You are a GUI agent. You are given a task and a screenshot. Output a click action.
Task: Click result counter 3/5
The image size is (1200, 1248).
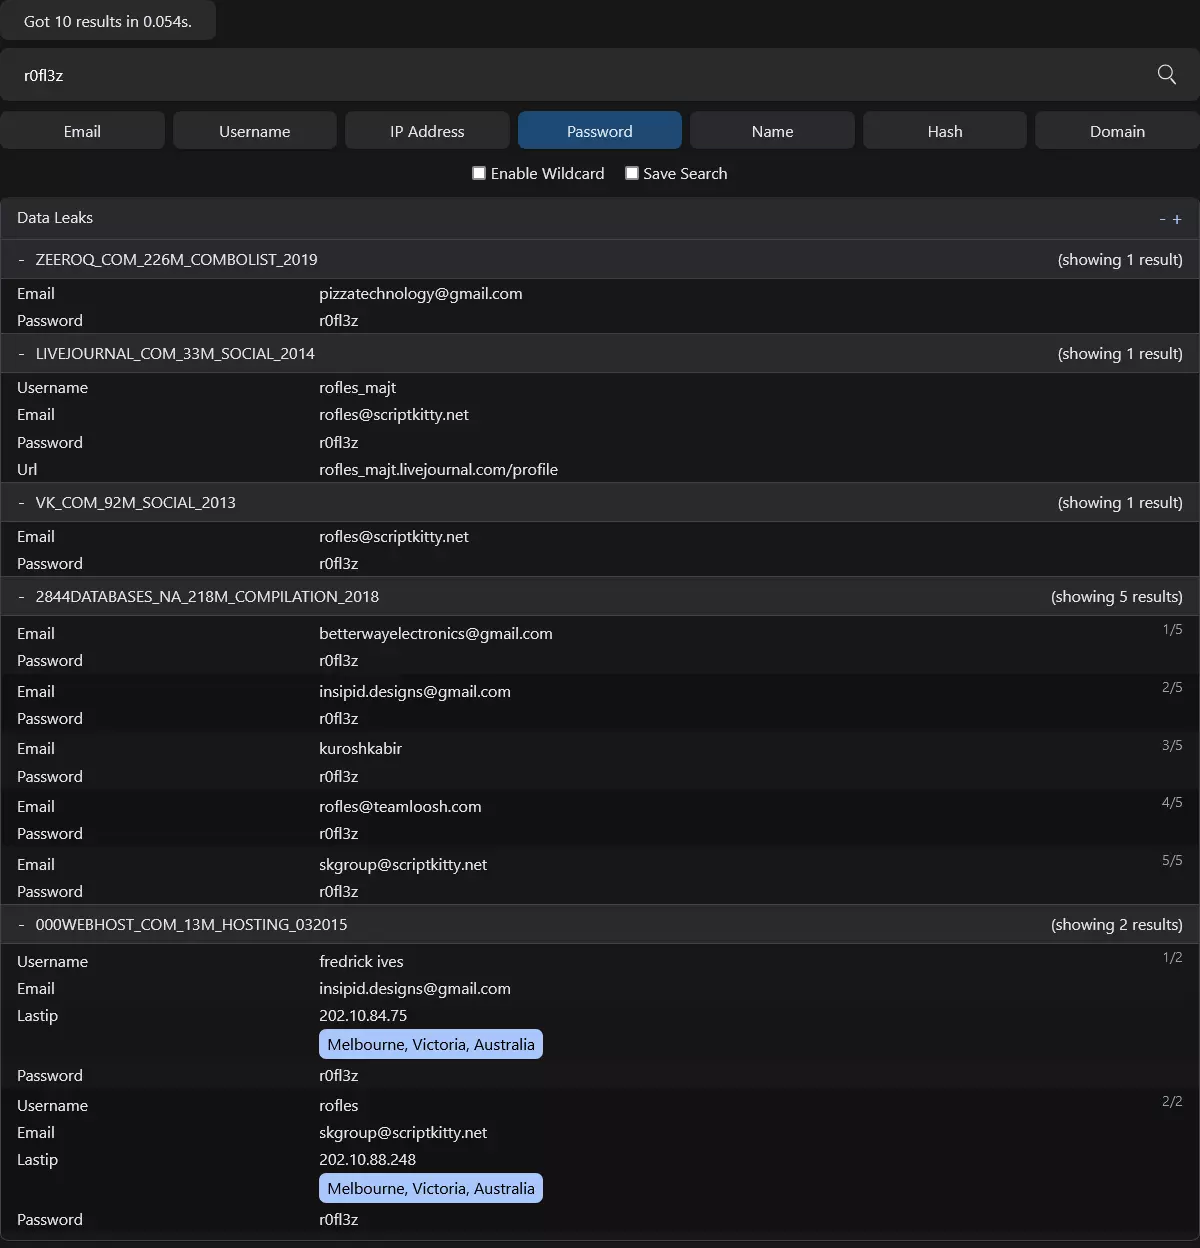pos(1172,745)
